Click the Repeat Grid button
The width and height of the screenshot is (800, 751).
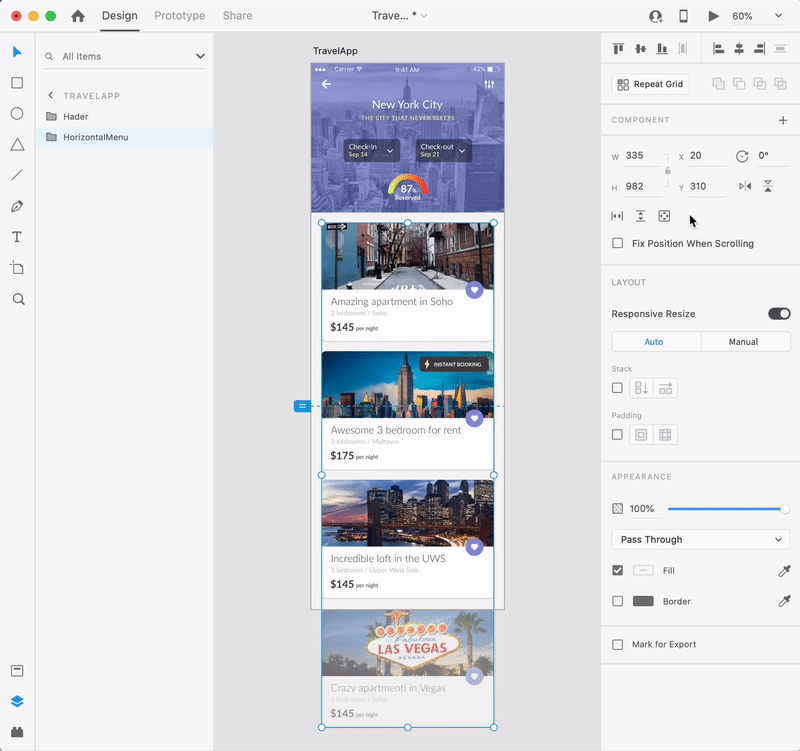point(651,85)
